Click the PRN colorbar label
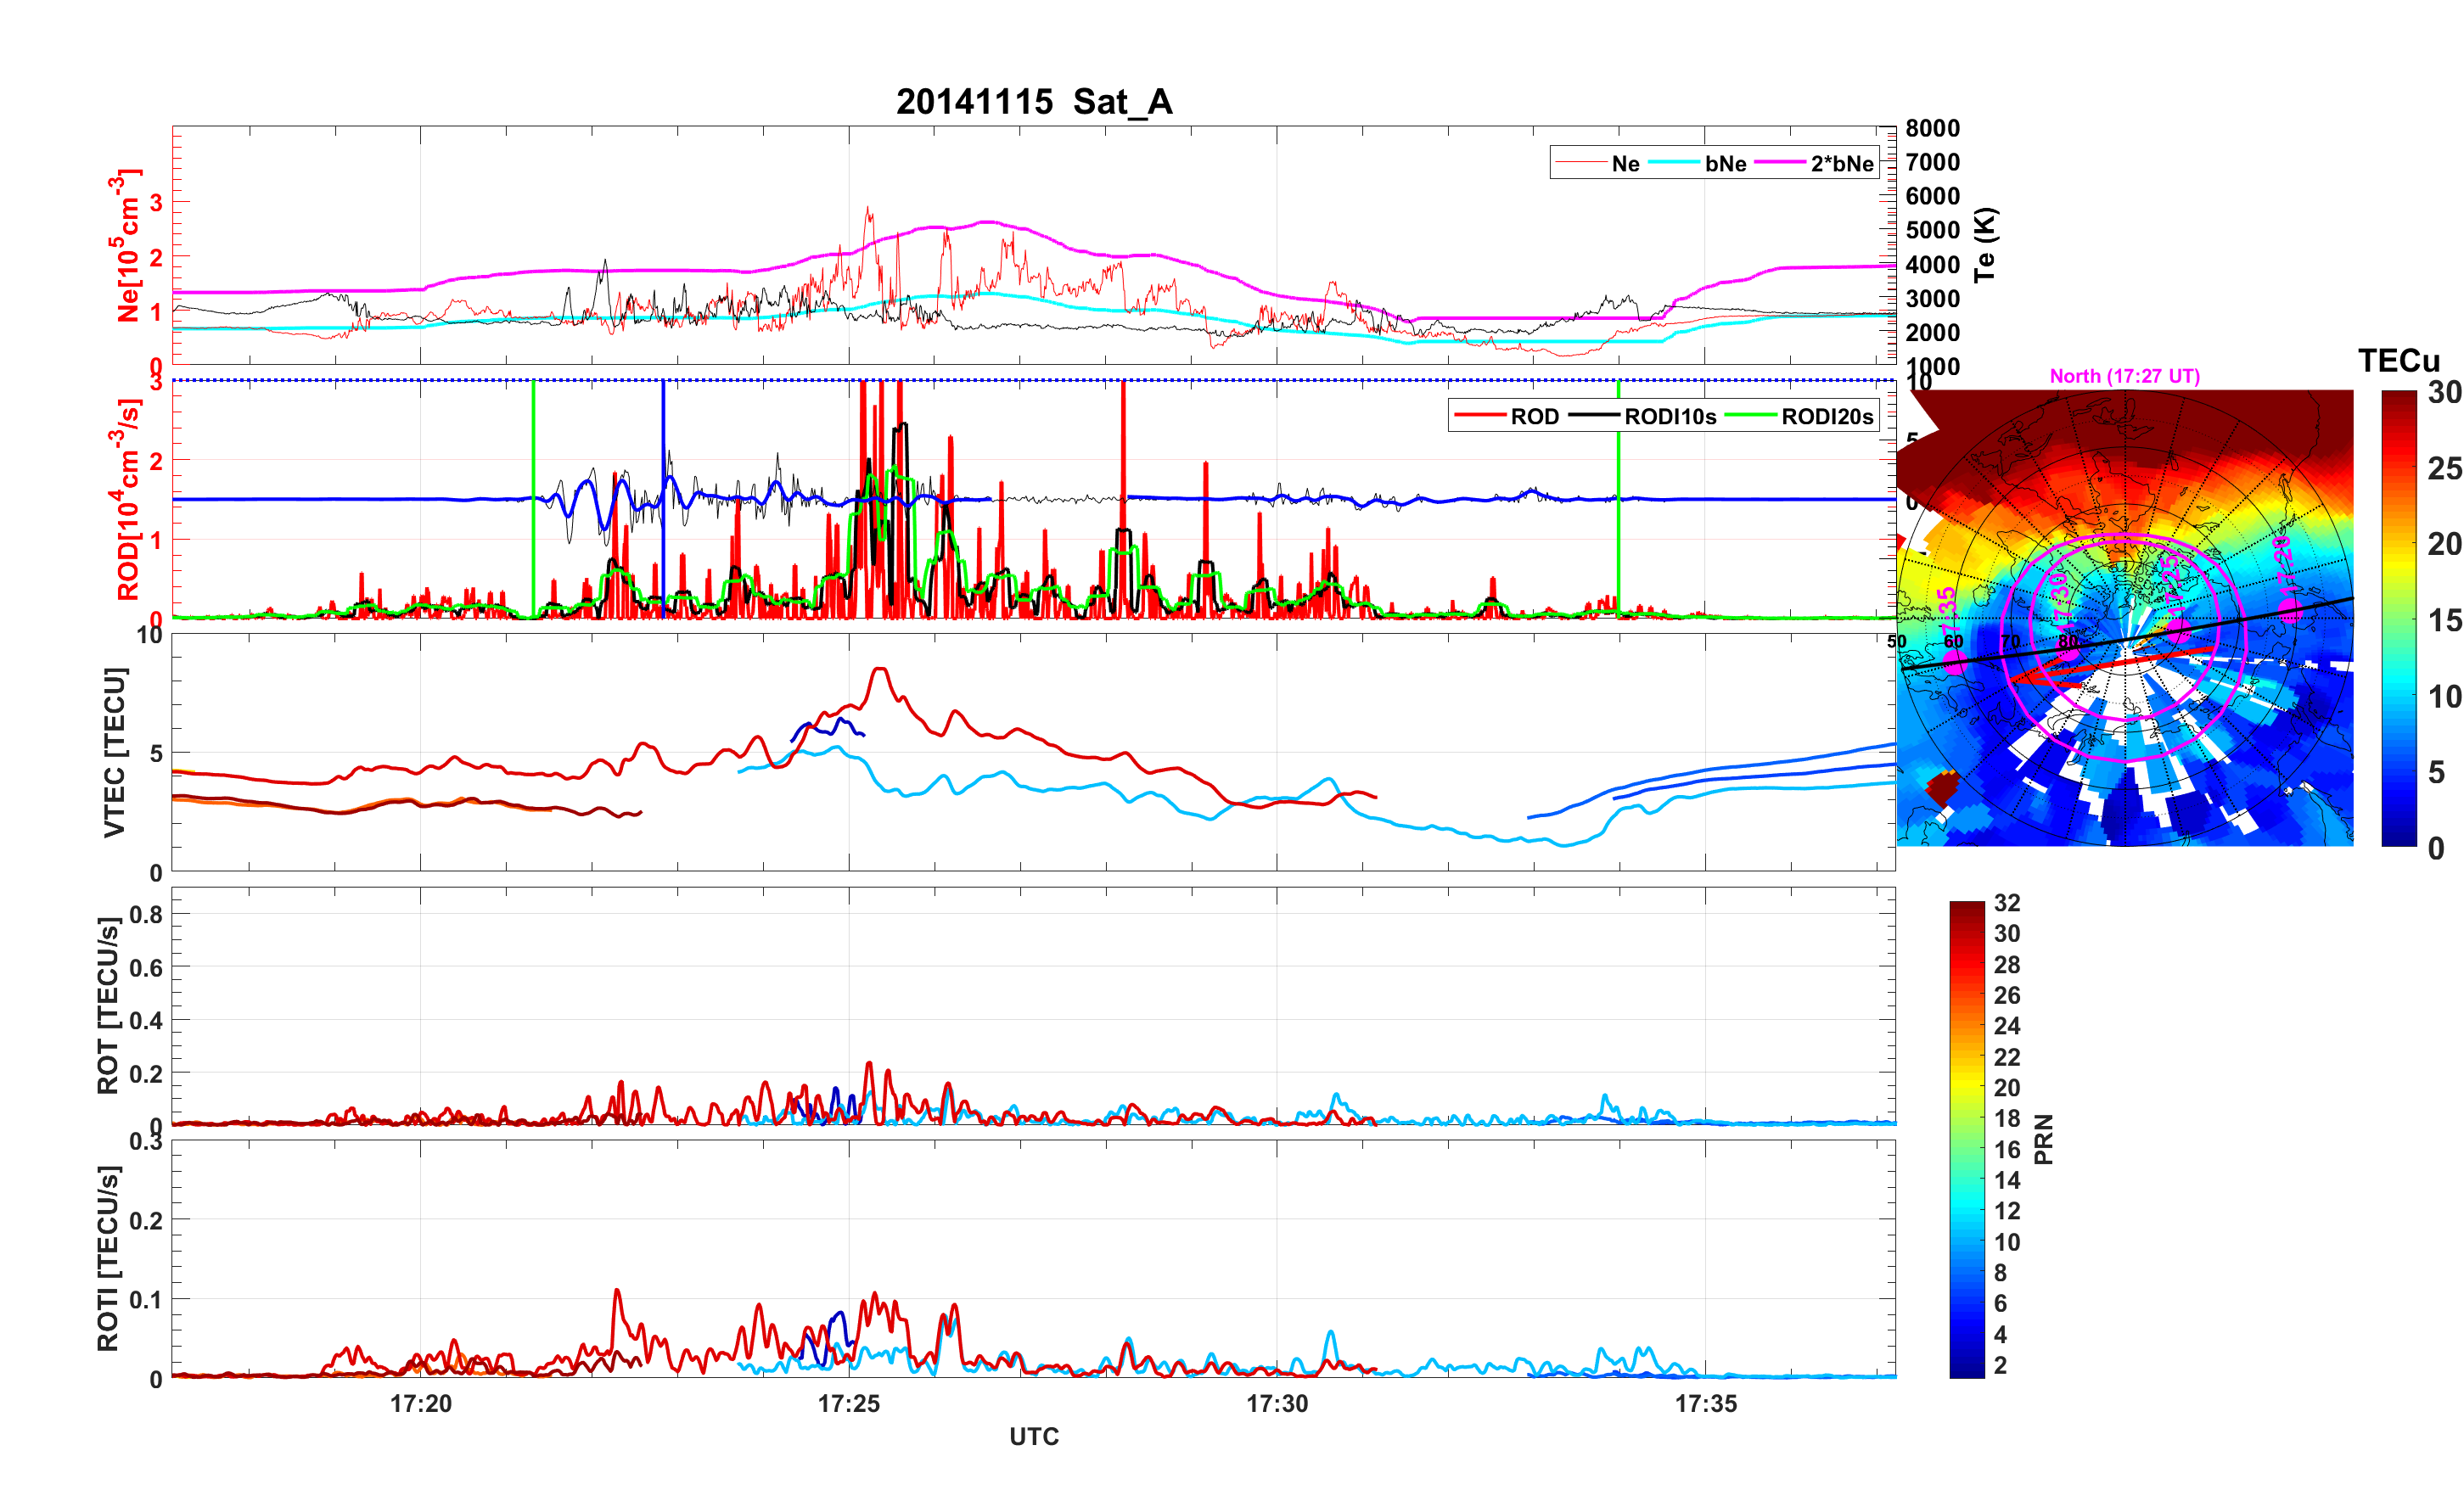 click(x=2043, y=1139)
